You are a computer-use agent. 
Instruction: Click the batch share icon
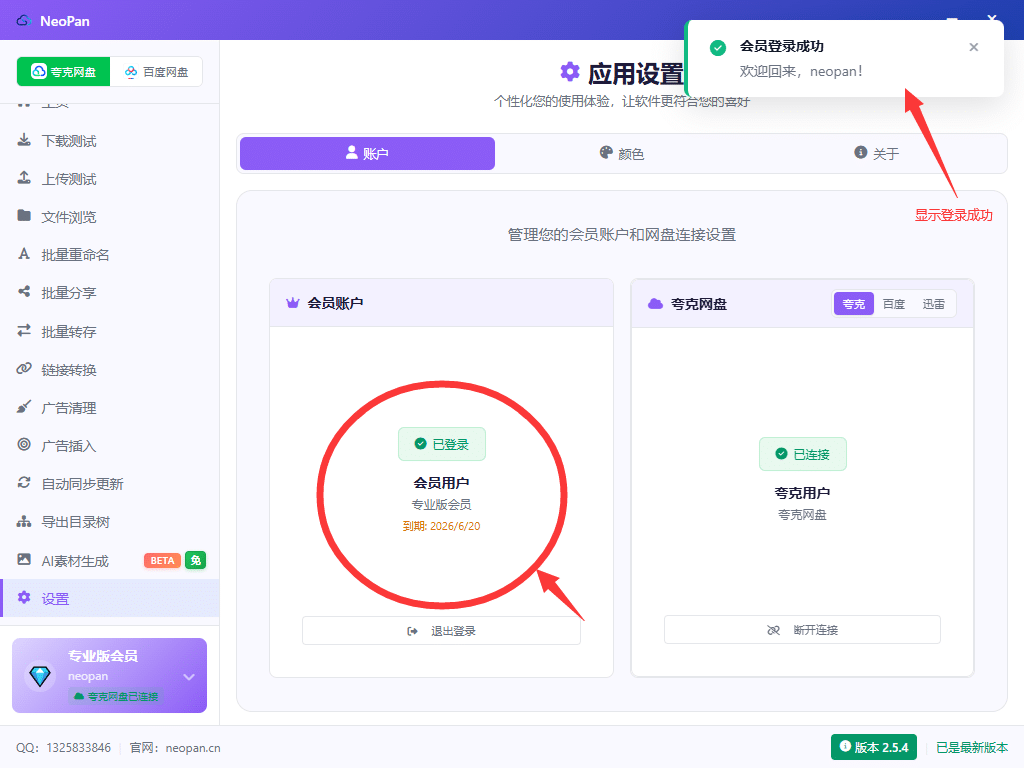pos(24,292)
